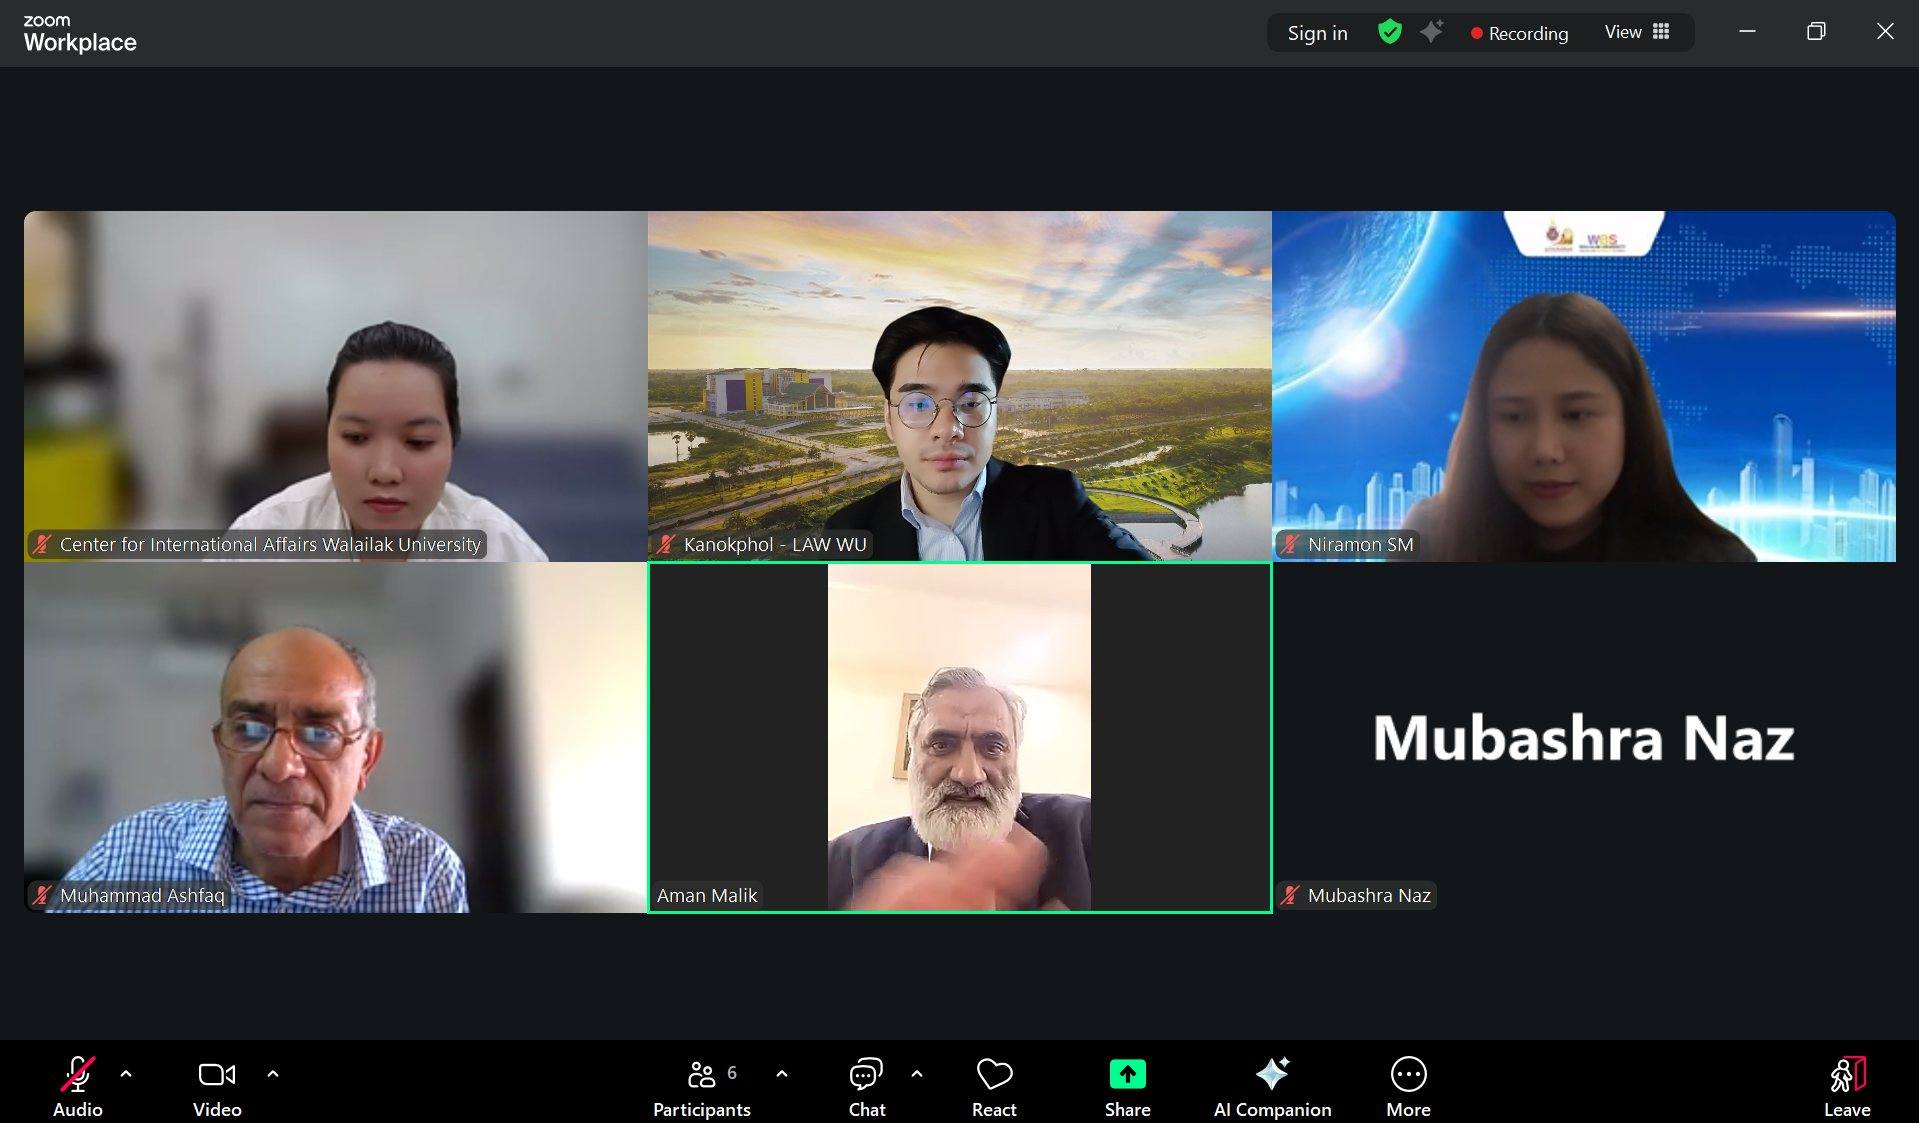This screenshot has height=1123, width=1919.
Task: Expand the Chat options arrow
Action: tap(917, 1074)
